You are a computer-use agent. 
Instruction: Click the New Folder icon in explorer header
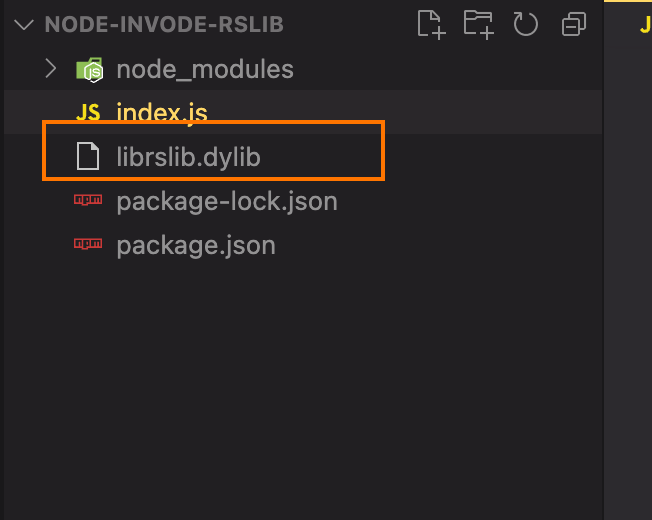click(479, 25)
